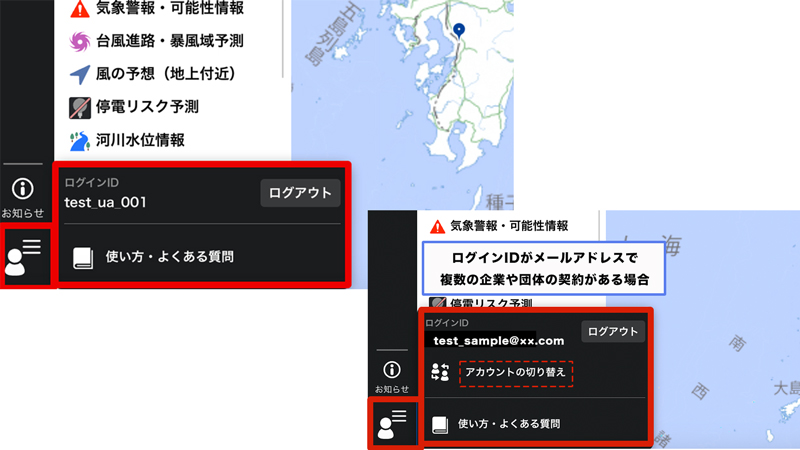
Task: Click the ログインID label in right panel
Action: (x=447, y=322)
